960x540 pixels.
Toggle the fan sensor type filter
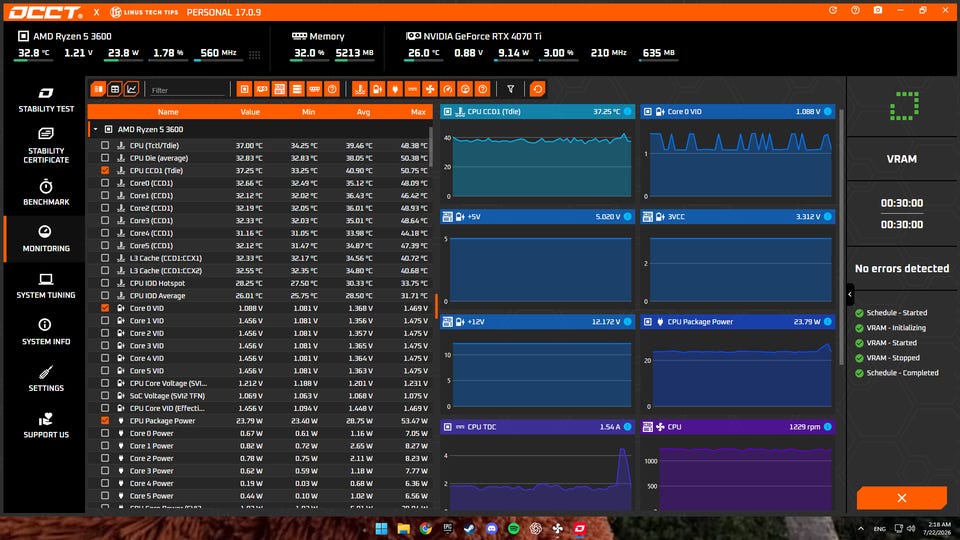(x=430, y=89)
